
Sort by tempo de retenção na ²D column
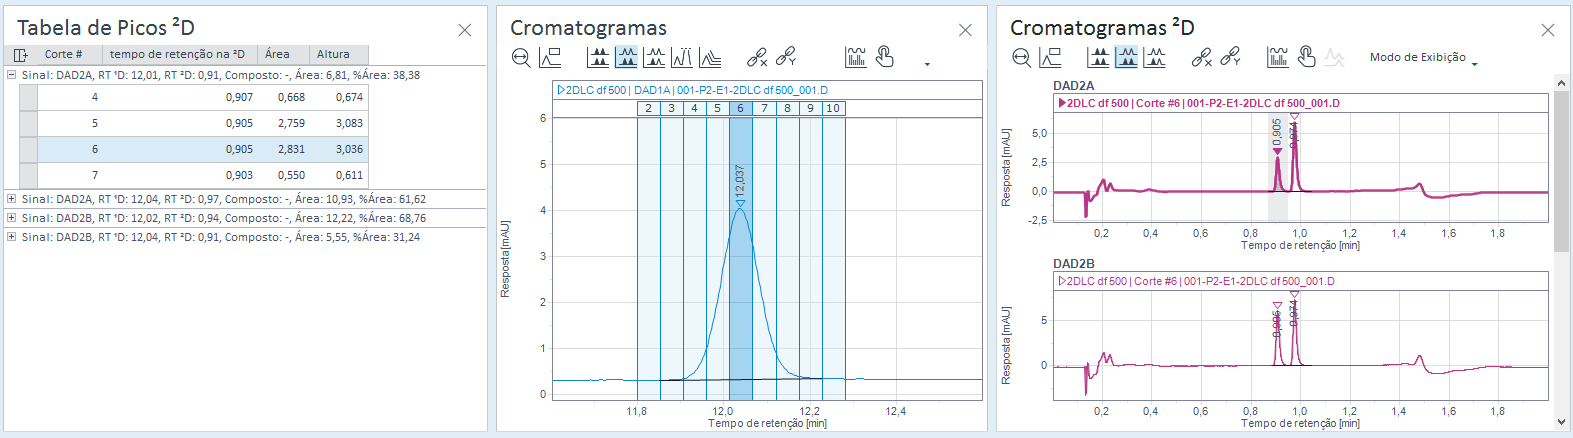pos(178,55)
